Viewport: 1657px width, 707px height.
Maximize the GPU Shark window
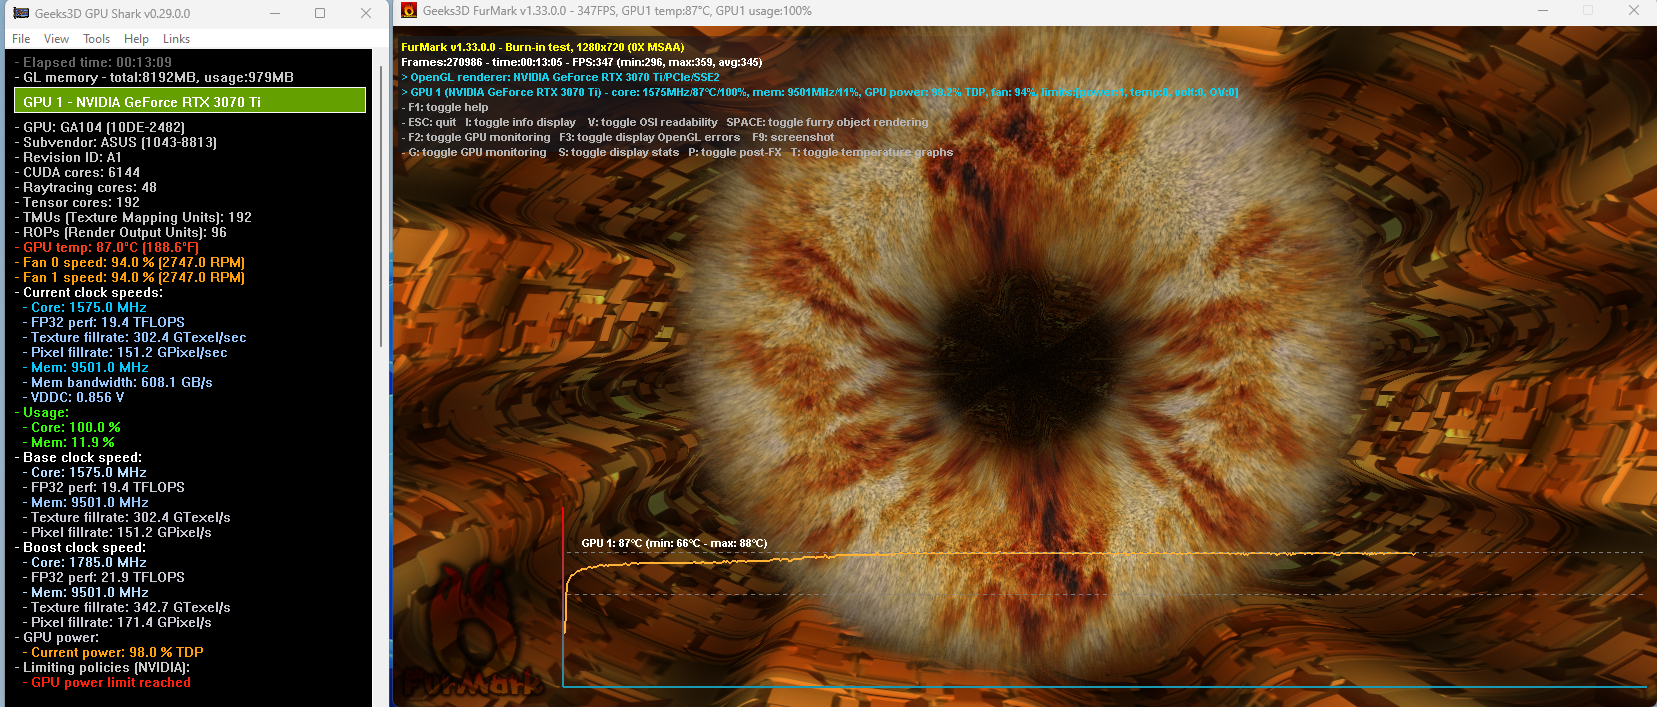click(x=320, y=13)
